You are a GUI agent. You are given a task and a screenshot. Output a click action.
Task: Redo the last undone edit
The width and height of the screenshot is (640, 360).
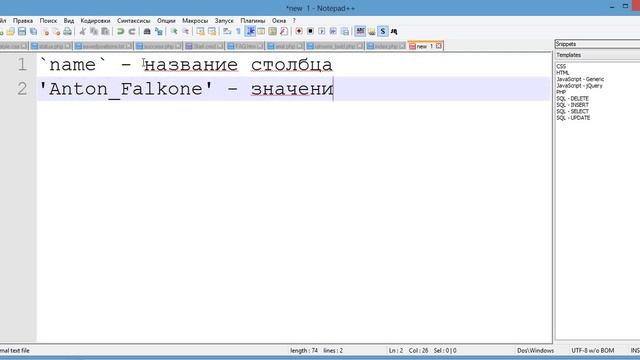pyautogui.click(x=132, y=31)
